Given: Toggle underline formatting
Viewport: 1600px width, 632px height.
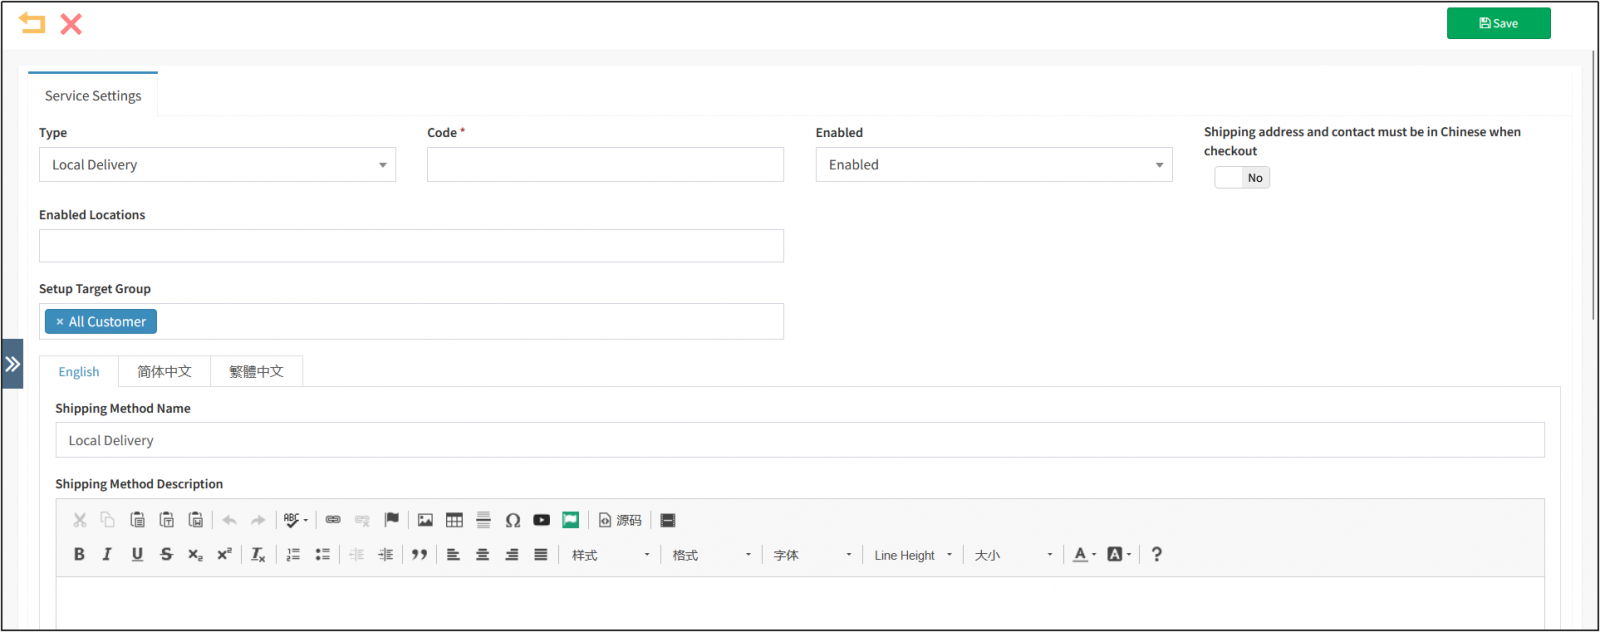Looking at the screenshot, I should 137,554.
